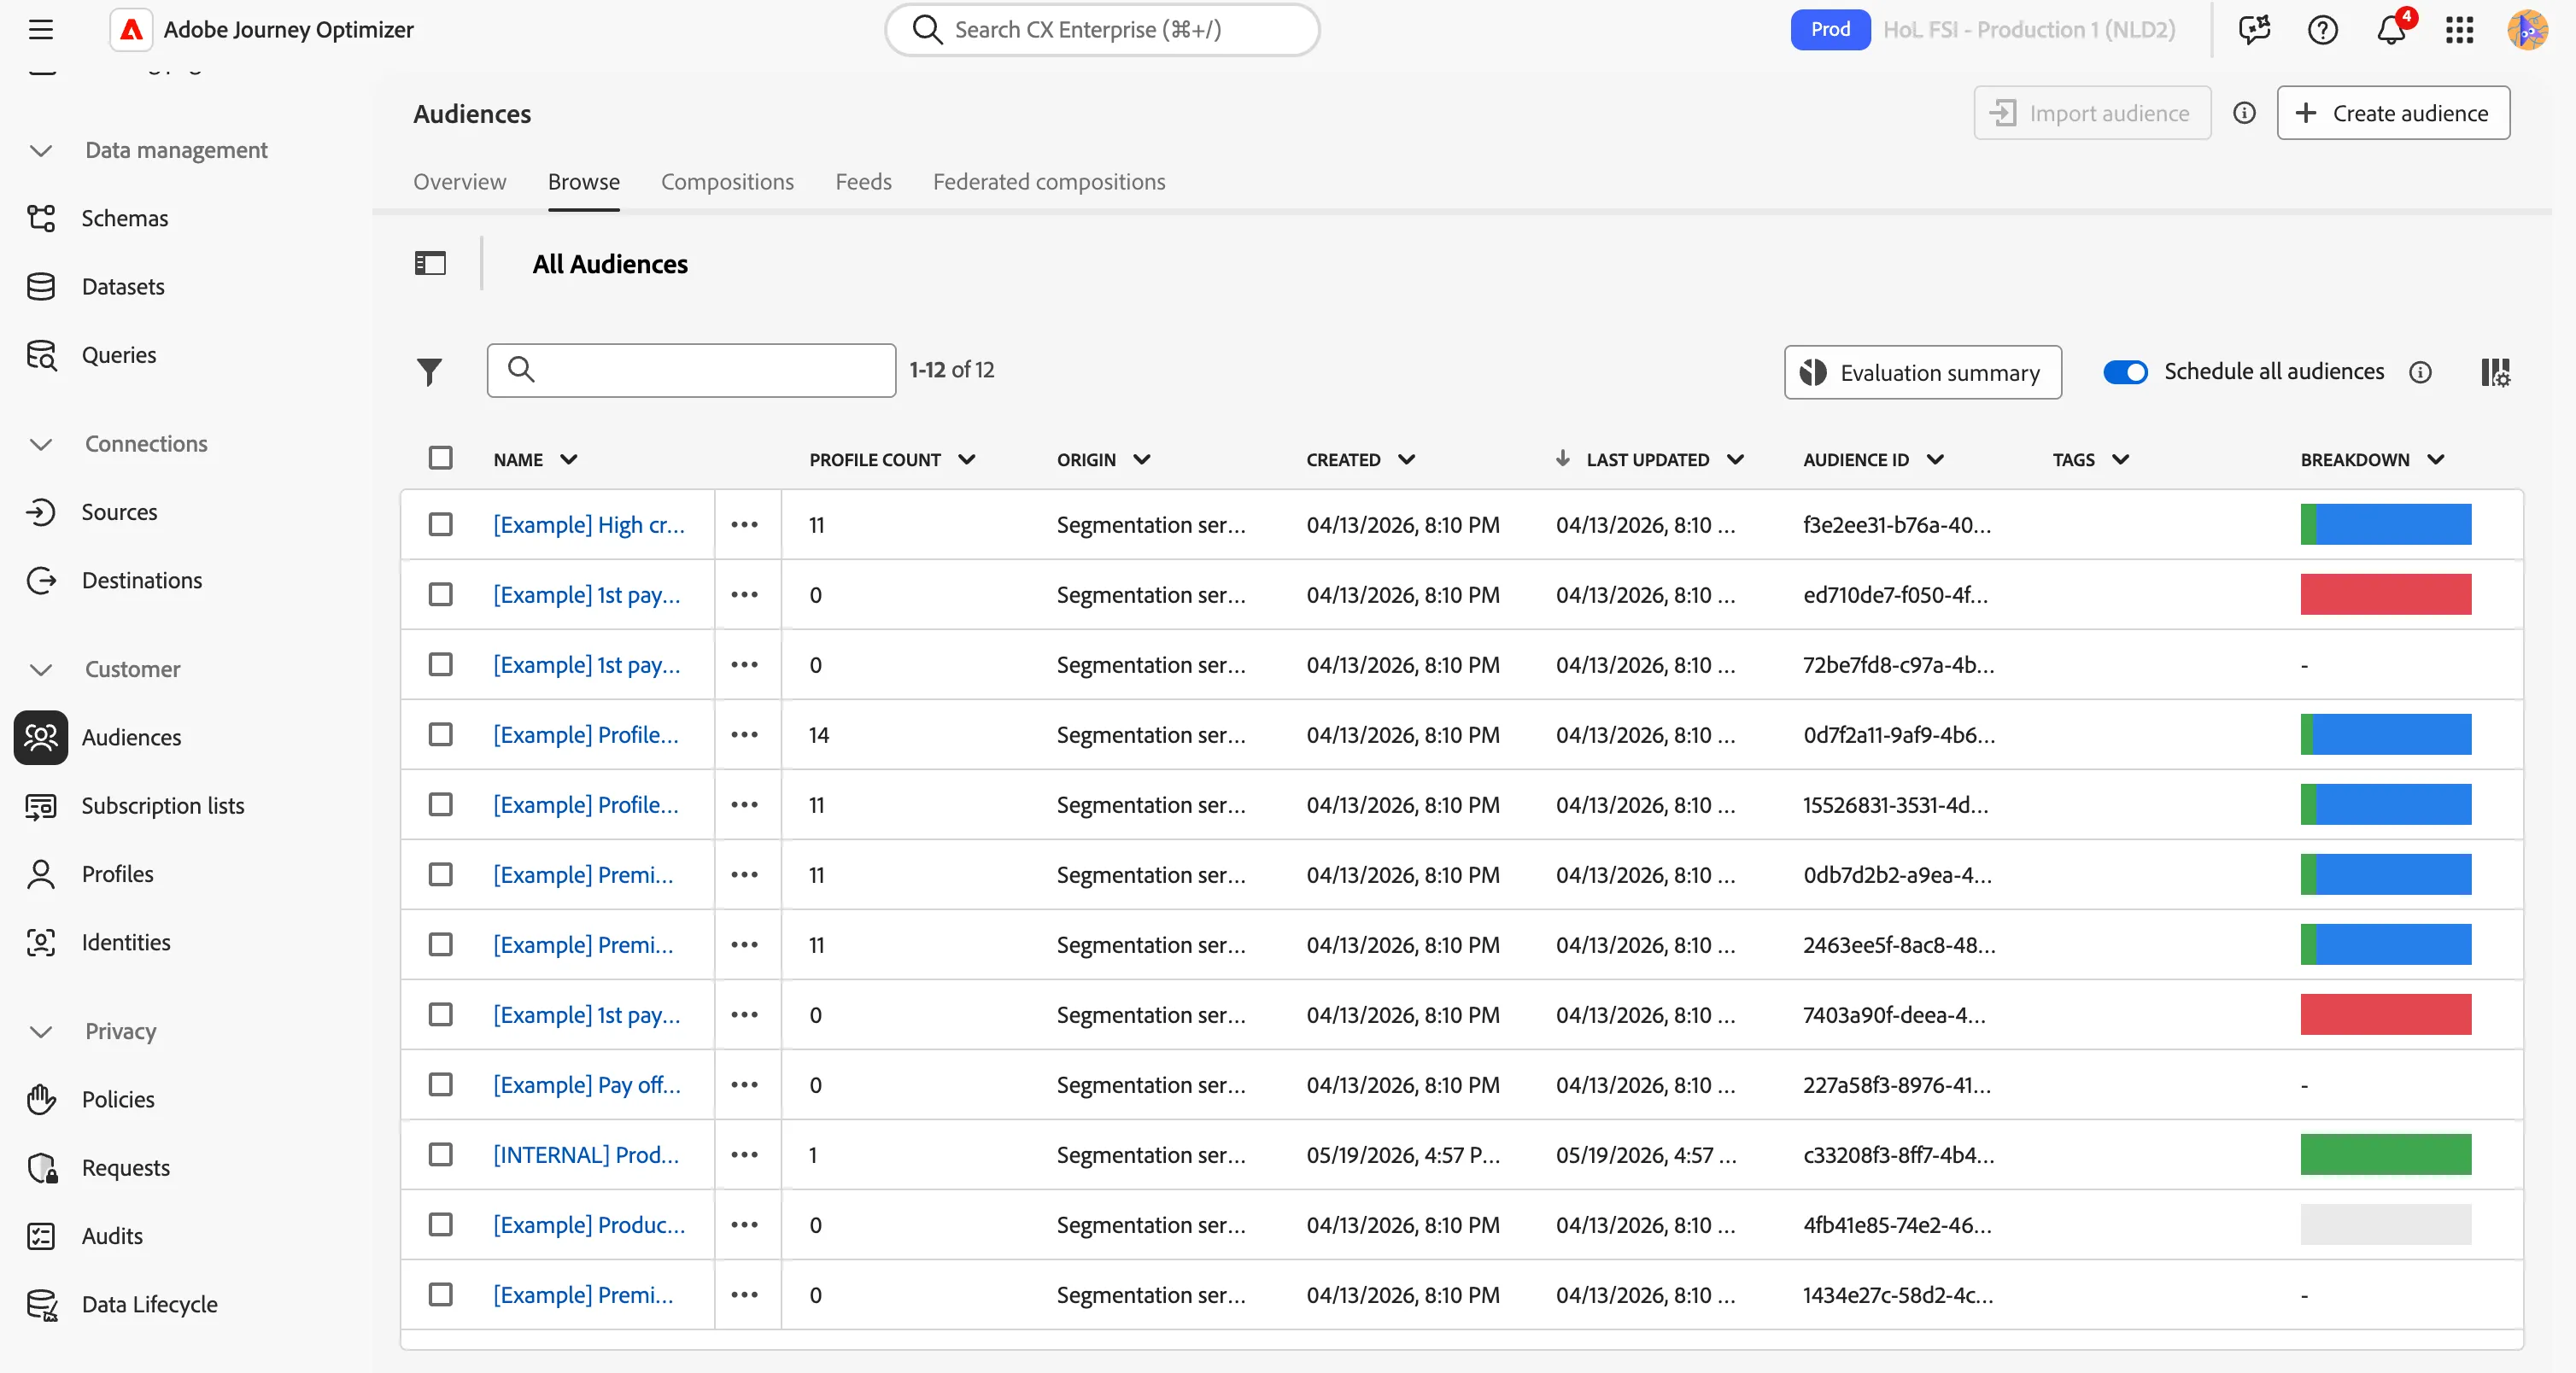
Task: Switch to the Overview tab
Action: (460, 182)
